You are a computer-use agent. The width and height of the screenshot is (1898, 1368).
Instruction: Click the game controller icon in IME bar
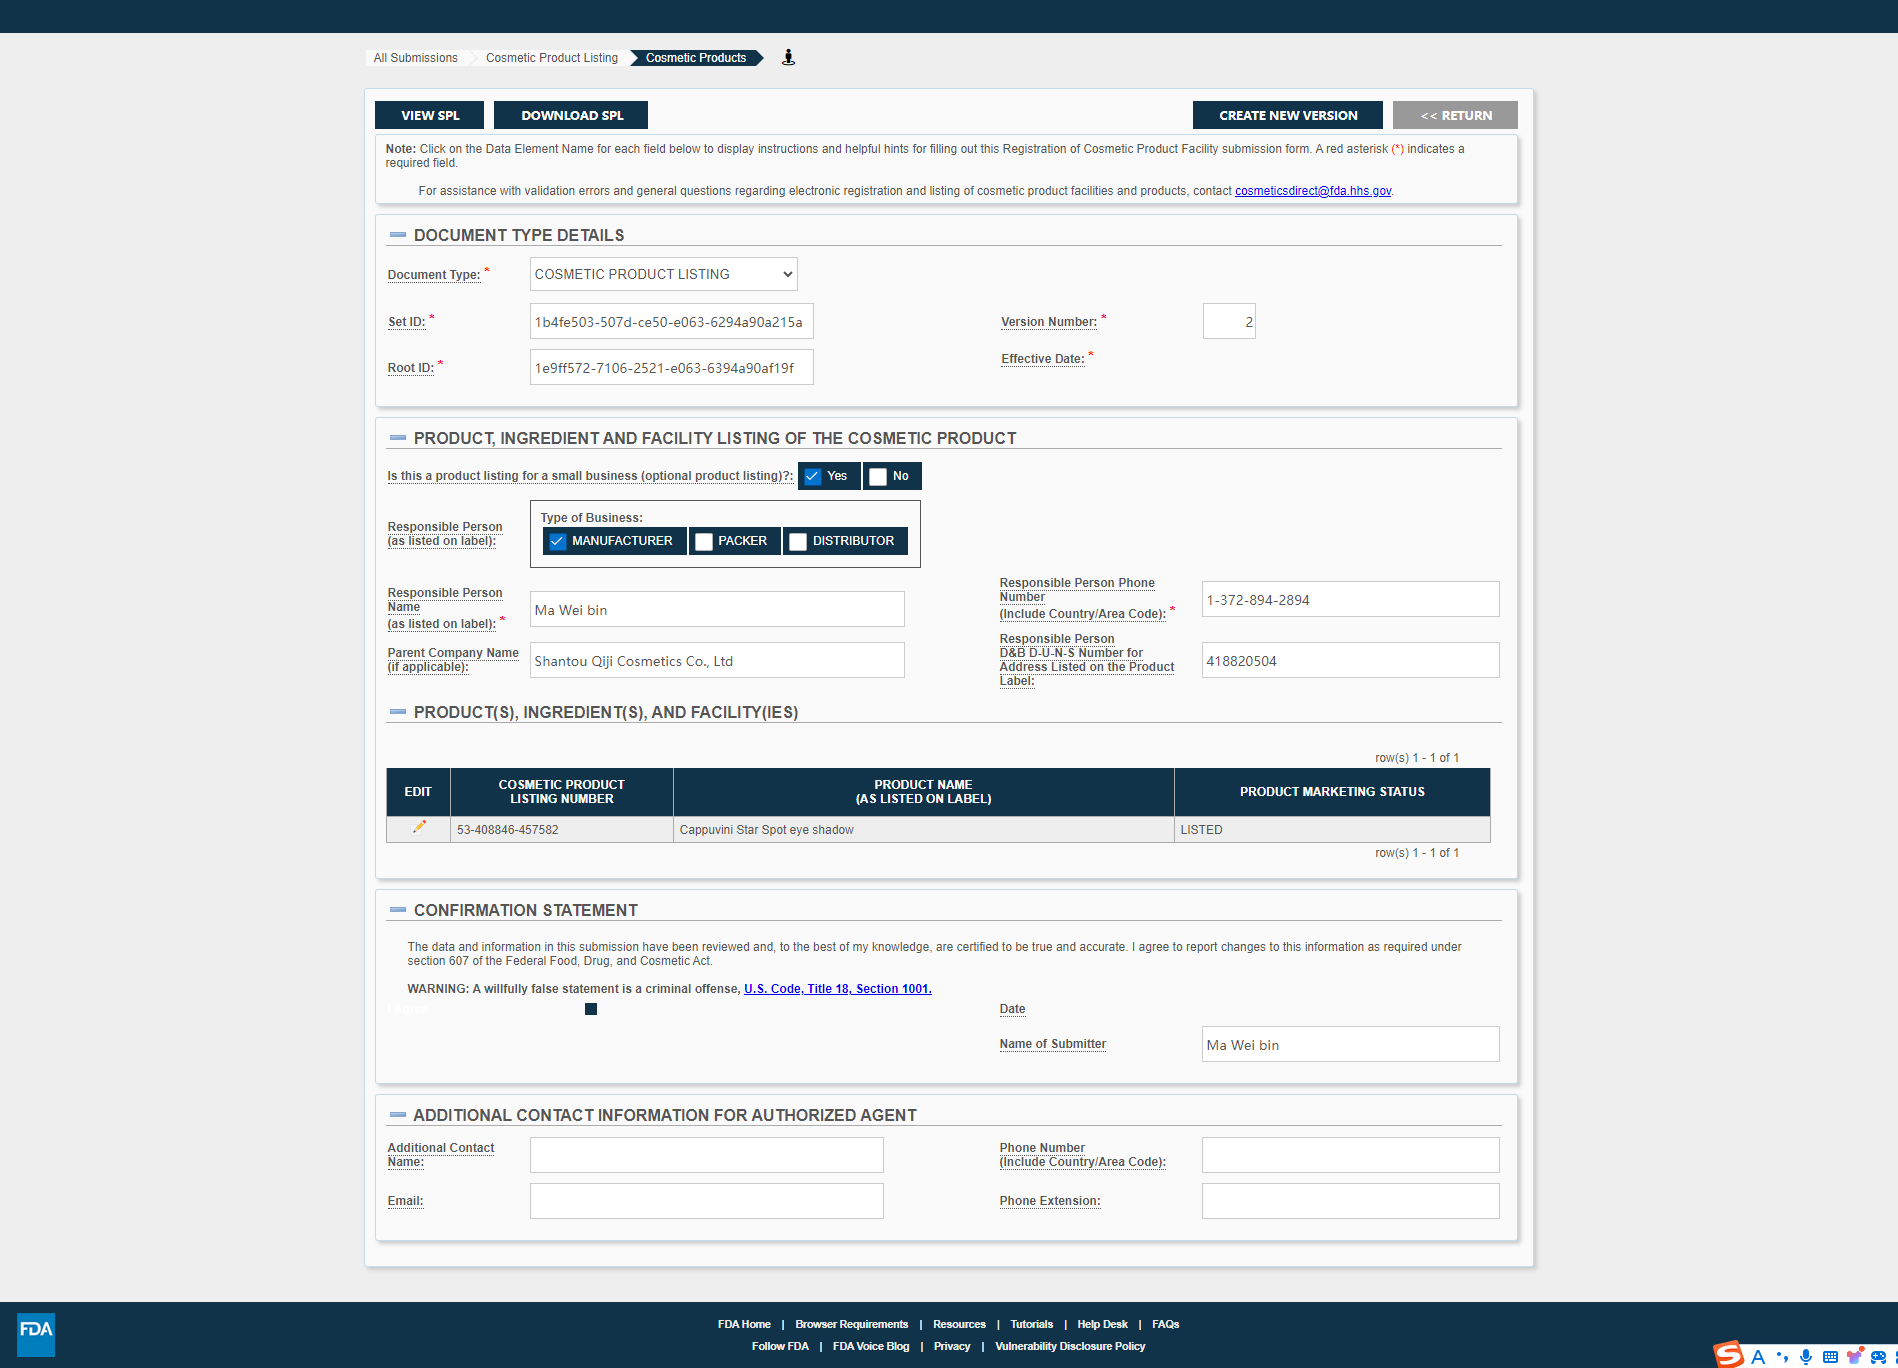(1878, 1357)
